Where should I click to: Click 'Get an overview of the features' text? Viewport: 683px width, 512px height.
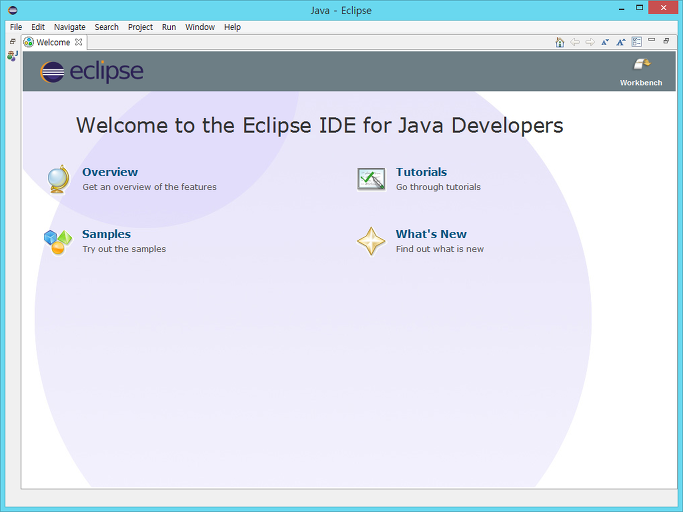[x=149, y=187]
